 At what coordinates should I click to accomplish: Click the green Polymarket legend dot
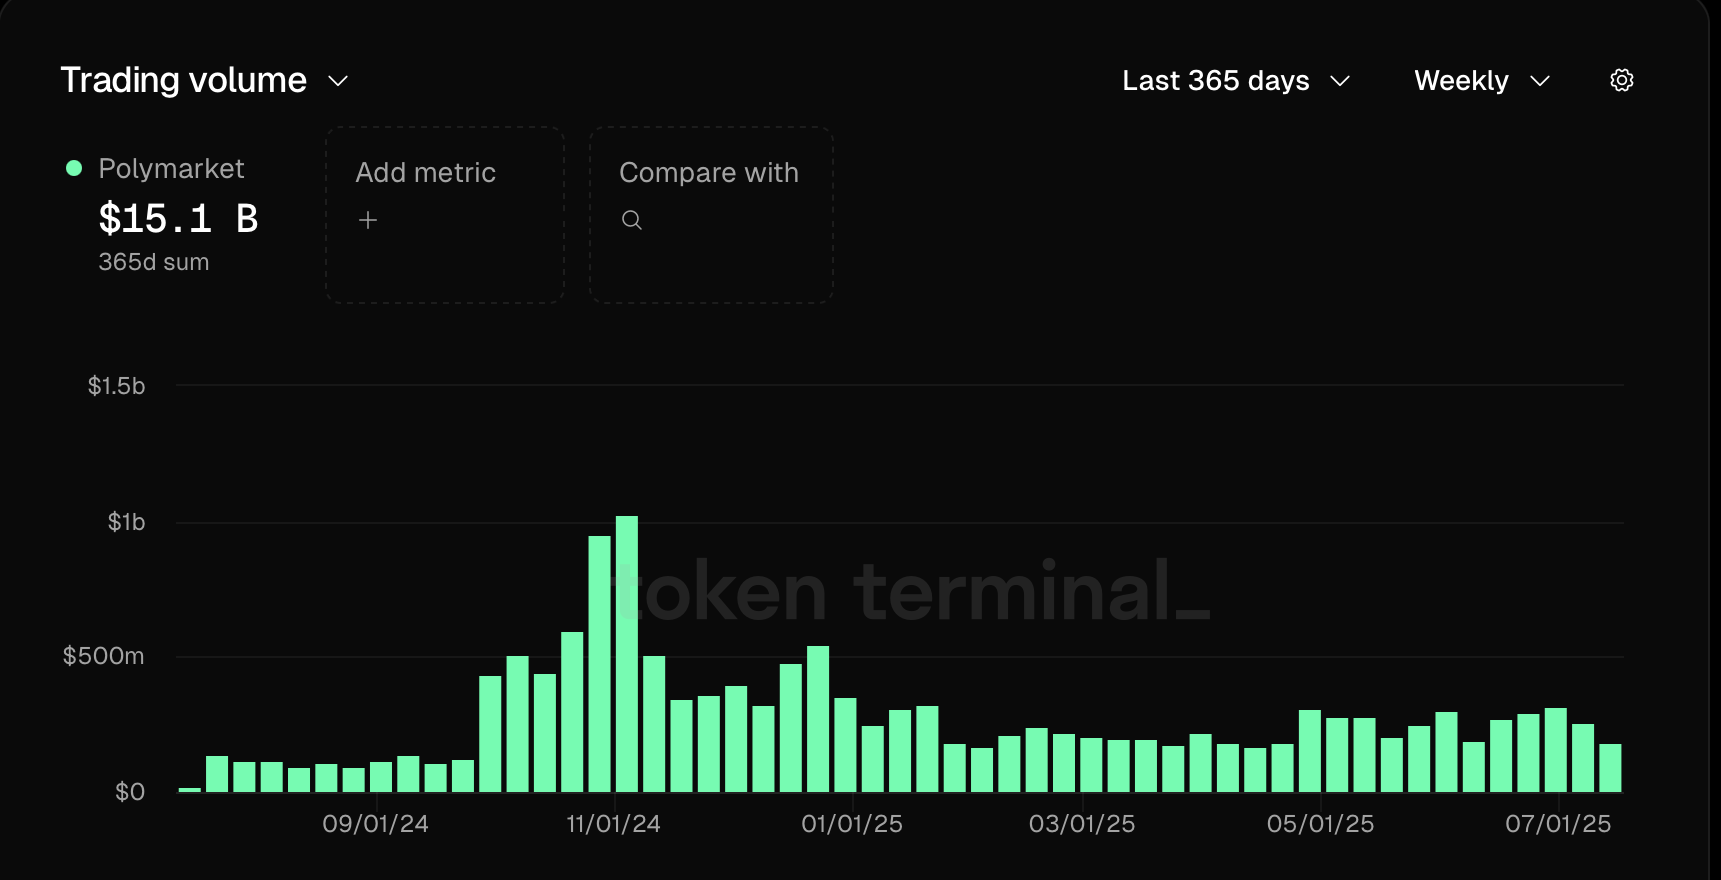click(74, 168)
